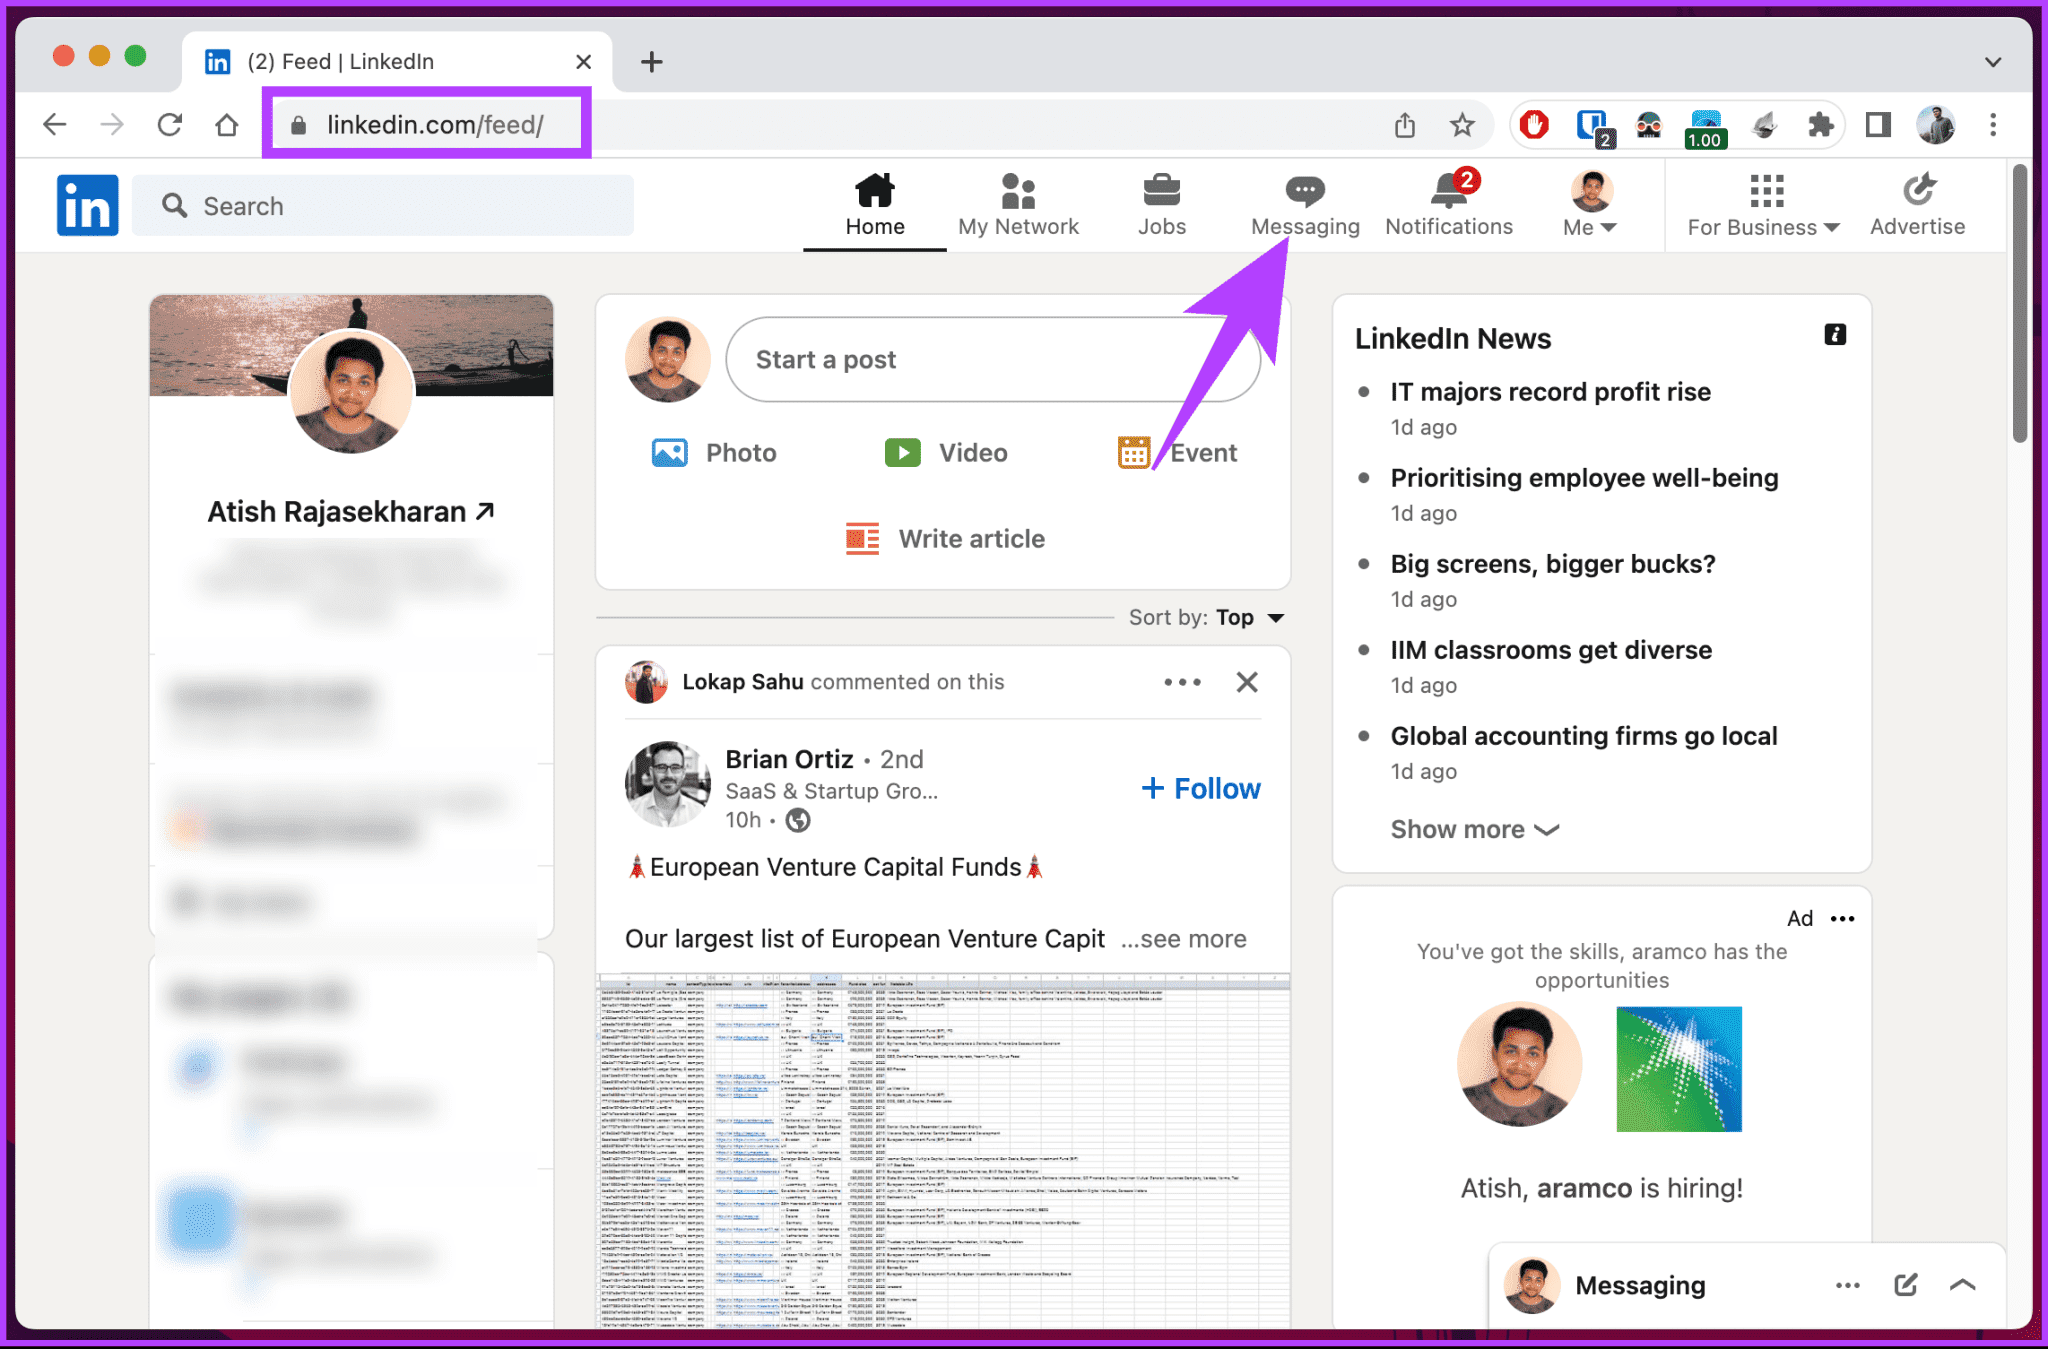Open tab search chevron

1993,62
